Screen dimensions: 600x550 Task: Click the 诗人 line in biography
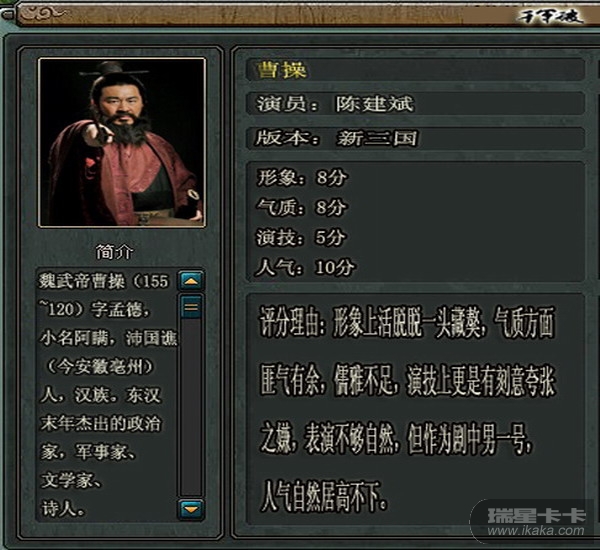click(x=63, y=509)
